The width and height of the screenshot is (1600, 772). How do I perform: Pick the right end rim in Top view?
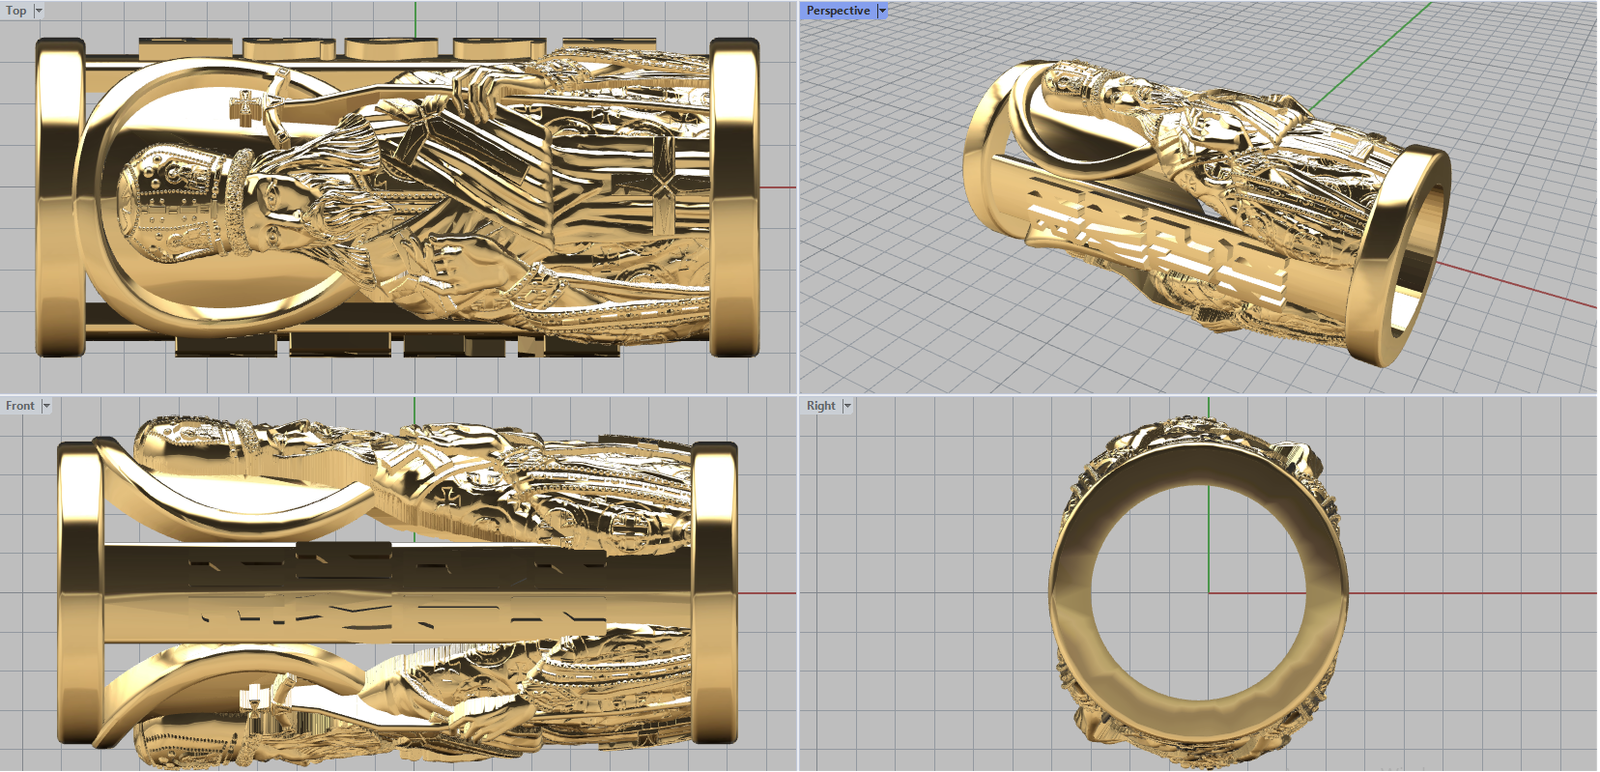[735, 198]
